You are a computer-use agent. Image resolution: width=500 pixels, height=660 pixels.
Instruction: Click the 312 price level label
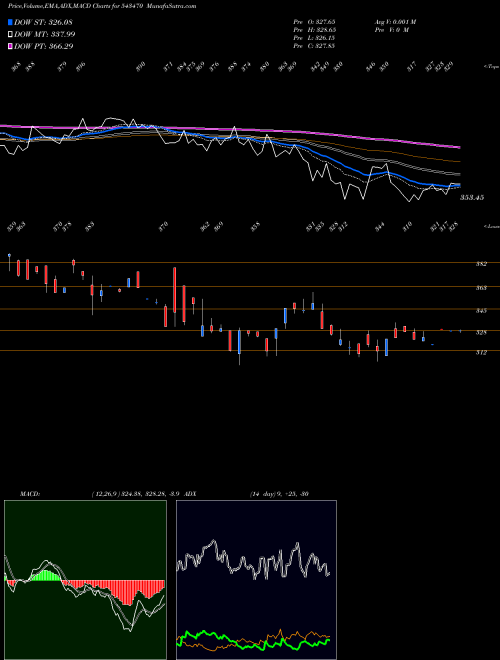[481, 353]
